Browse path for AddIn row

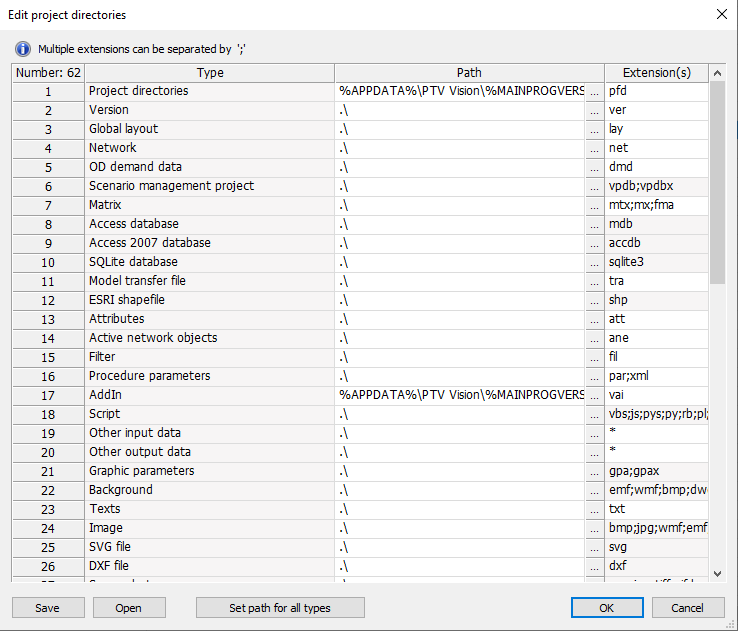594,395
